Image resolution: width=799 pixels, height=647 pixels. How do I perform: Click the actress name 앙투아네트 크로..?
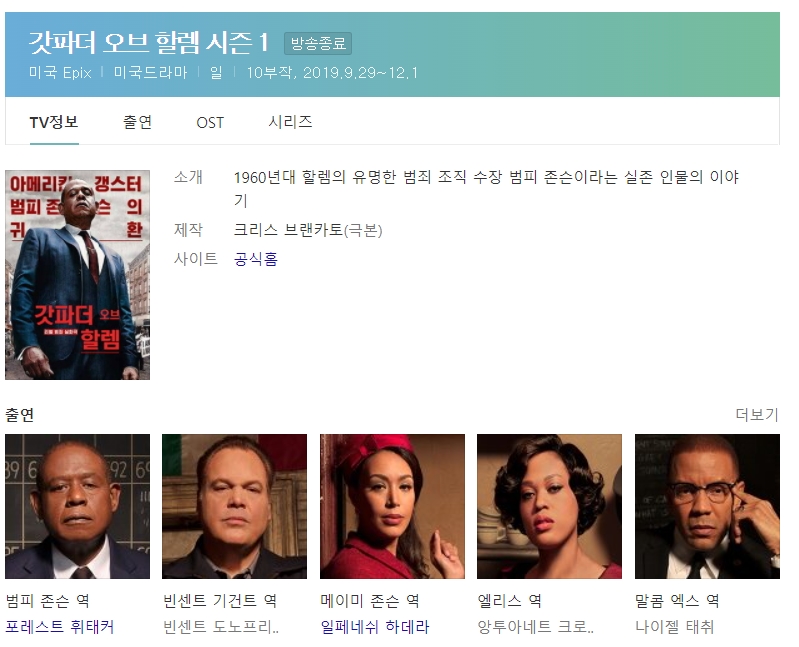[x=536, y=626]
